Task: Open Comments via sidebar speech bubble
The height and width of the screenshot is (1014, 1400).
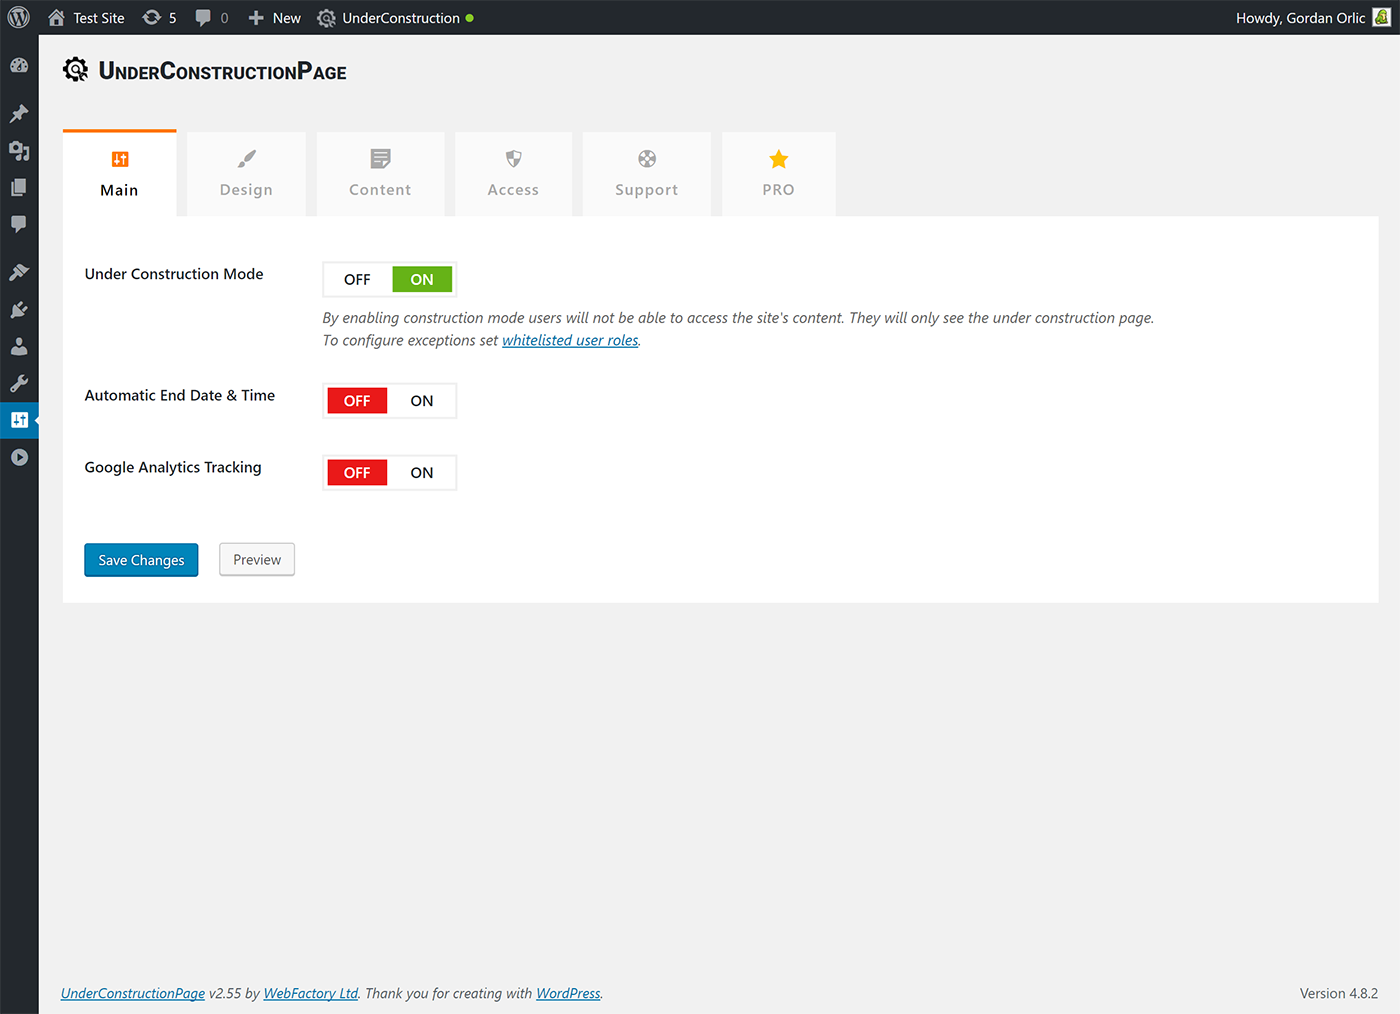Action: [19, 224]
